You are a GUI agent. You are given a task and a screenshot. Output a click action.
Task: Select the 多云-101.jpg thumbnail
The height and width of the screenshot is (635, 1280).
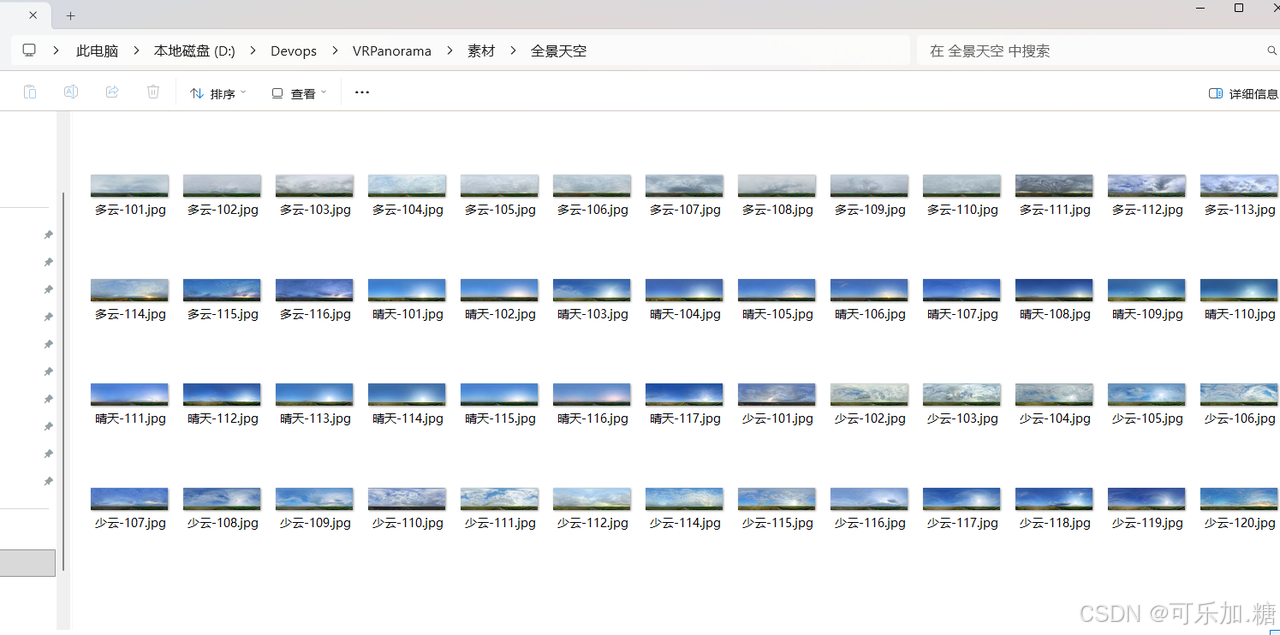[130, 186]
